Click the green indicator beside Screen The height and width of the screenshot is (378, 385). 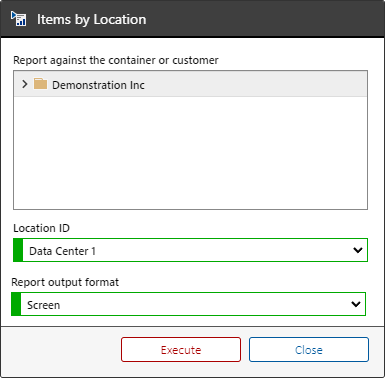coord(16,304)
